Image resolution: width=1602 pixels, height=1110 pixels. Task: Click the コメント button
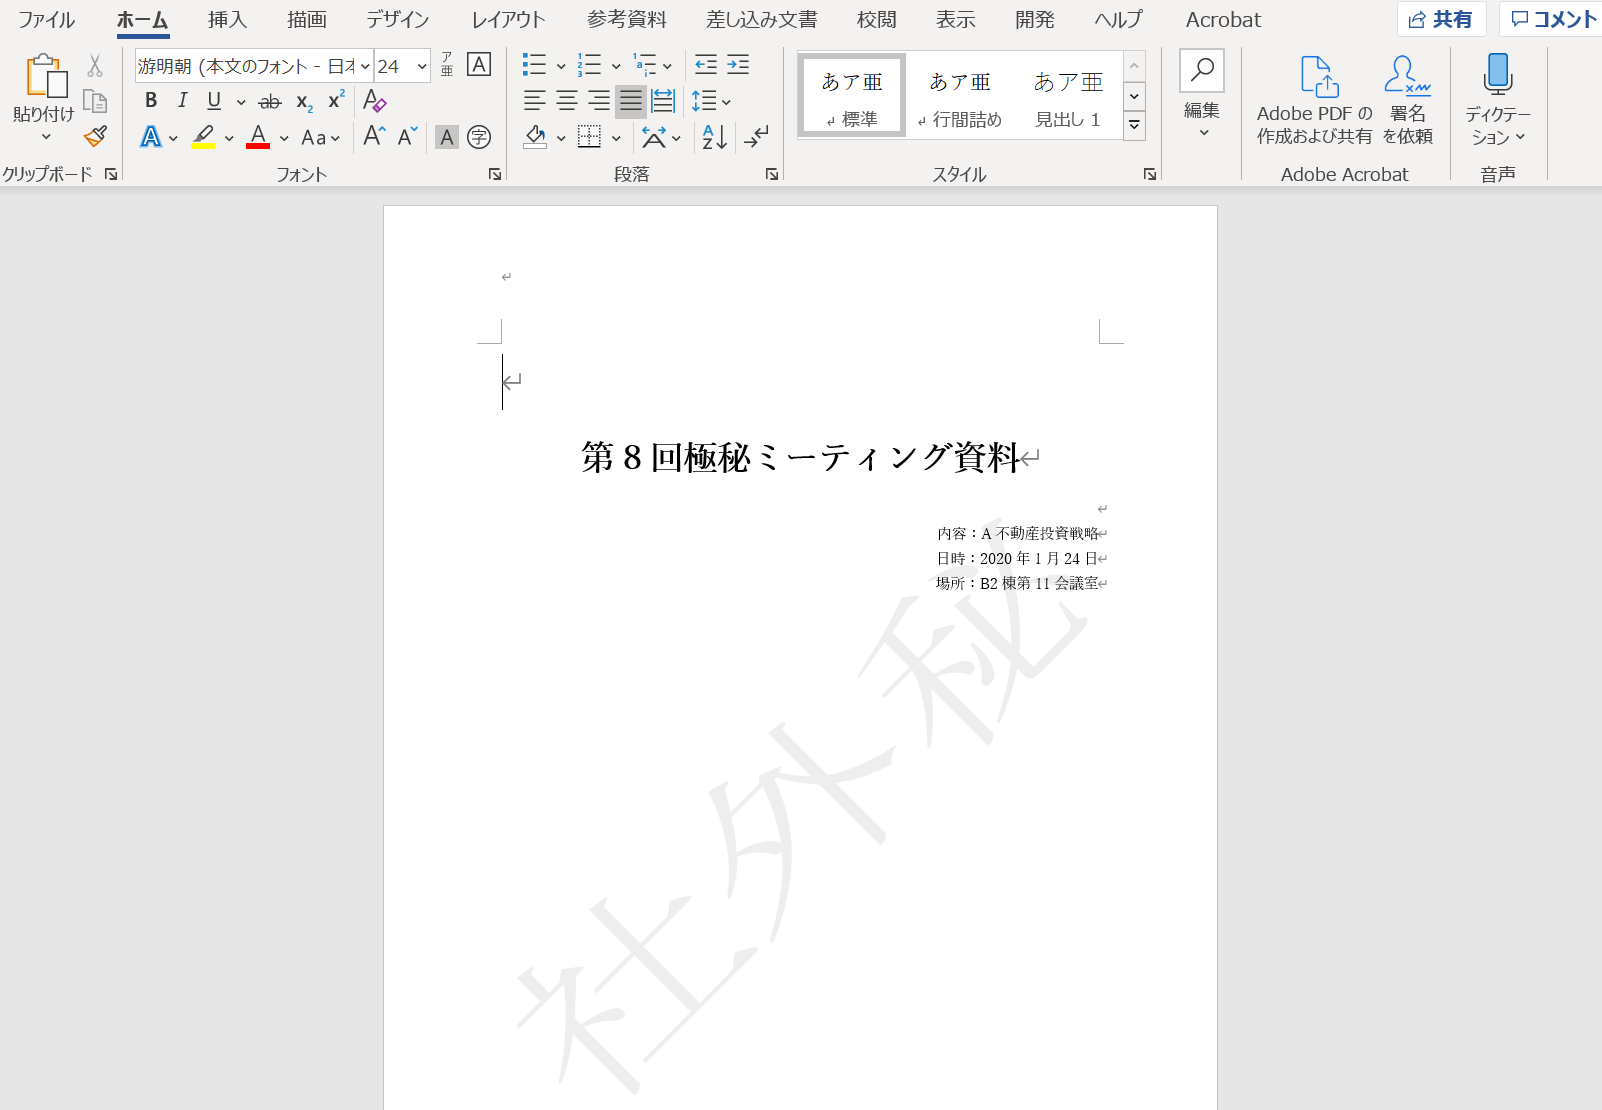point(1553,19)
